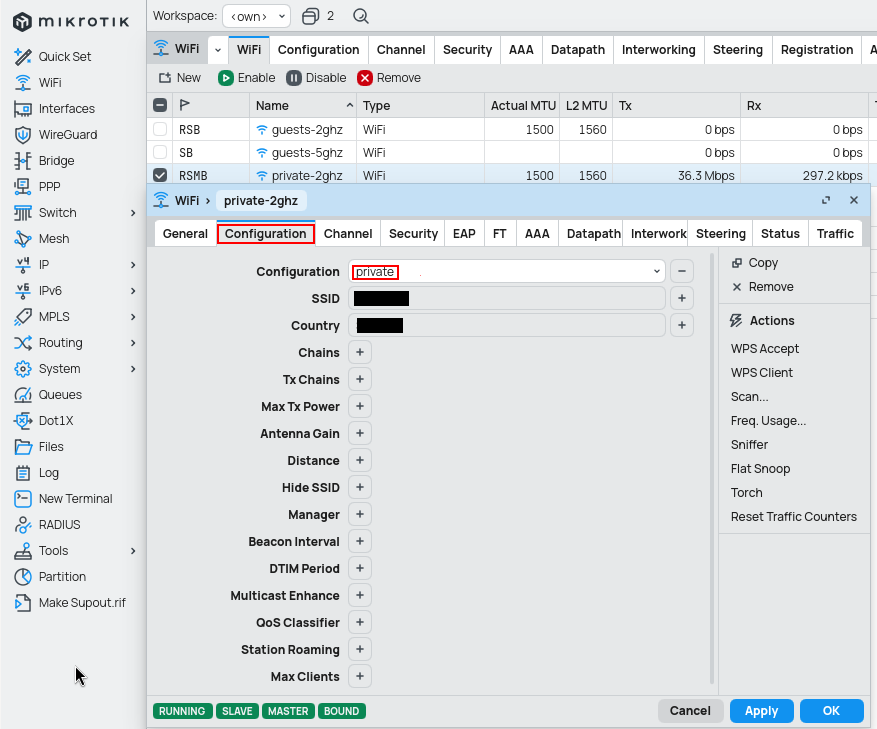877x729 pixels.
Task: Open Bridge section
Action: click(x=44, y=161)
